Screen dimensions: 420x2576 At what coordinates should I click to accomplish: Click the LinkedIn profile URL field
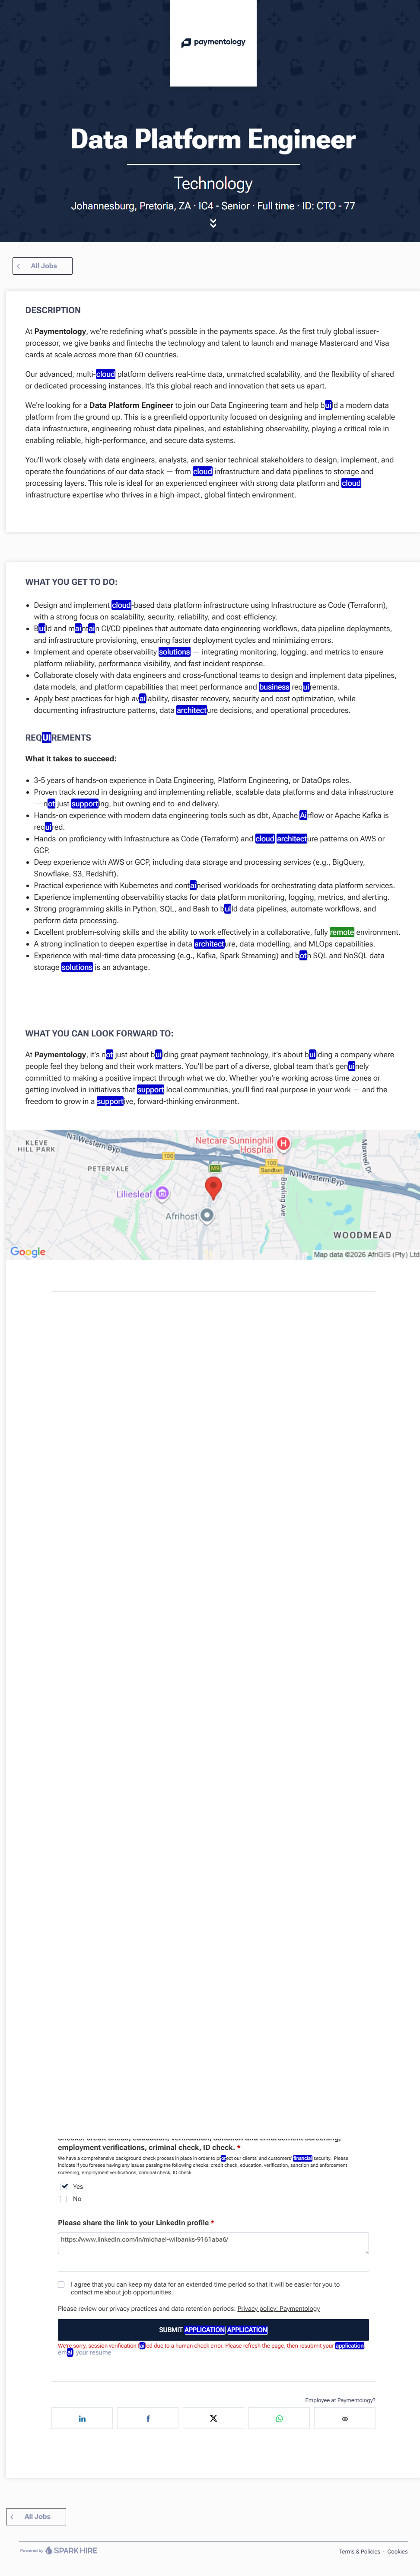click(213, 2243)
